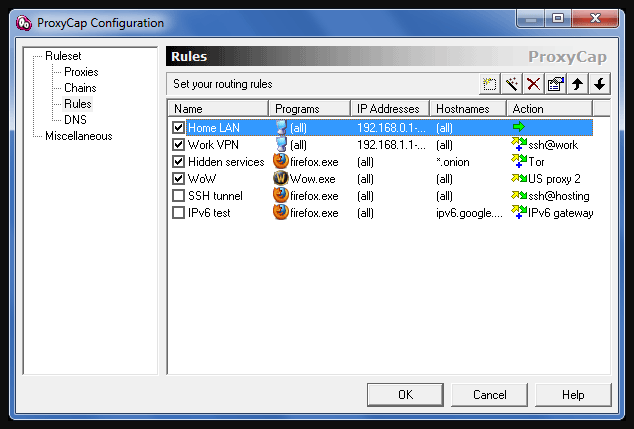The image size is (634, 429).
Task: Click the IPv6 gateway action text
Action: pos(560,213)
